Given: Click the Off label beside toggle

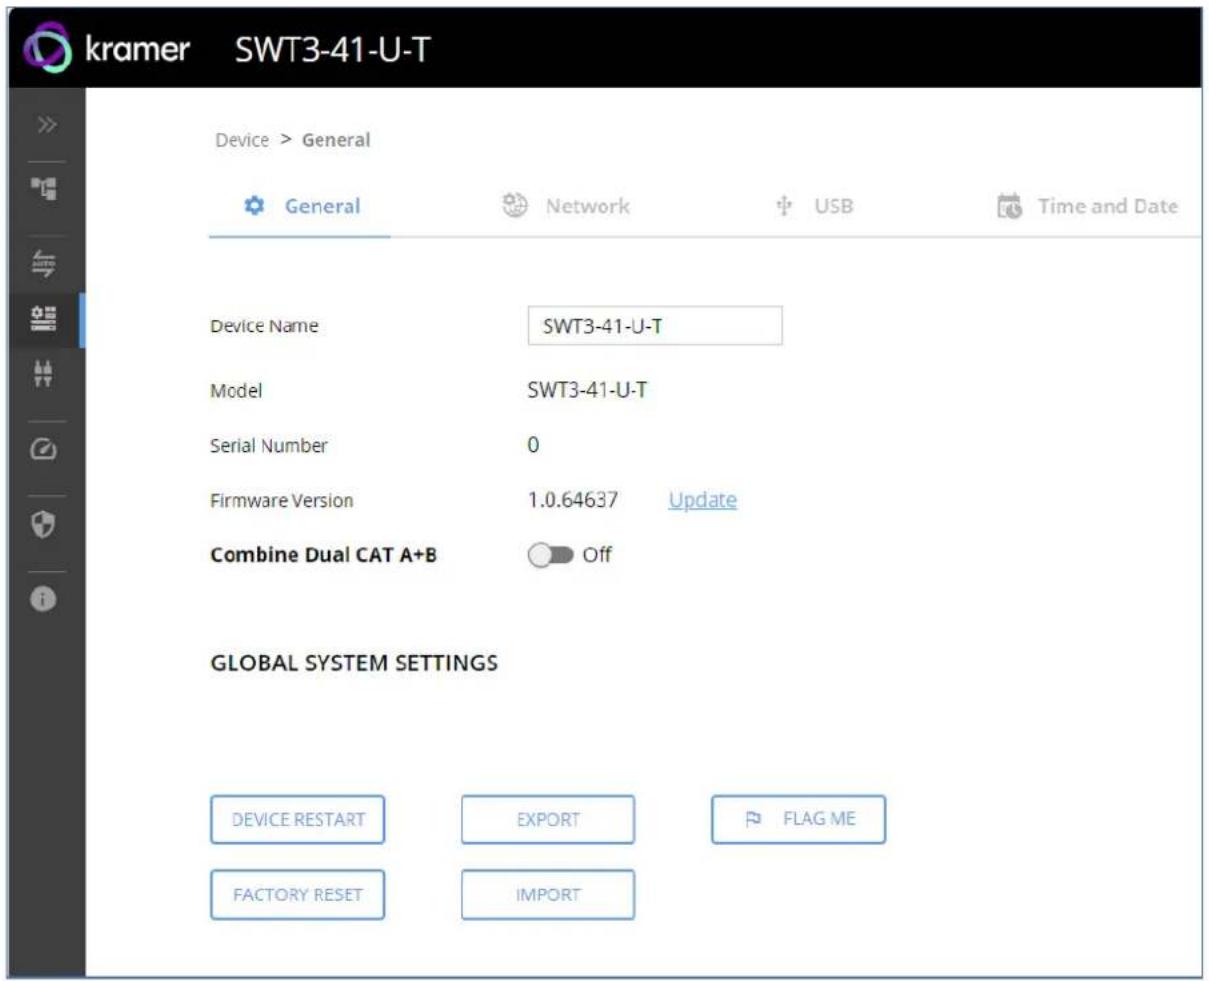Looking at the screenshot, I should coord(597,555).
